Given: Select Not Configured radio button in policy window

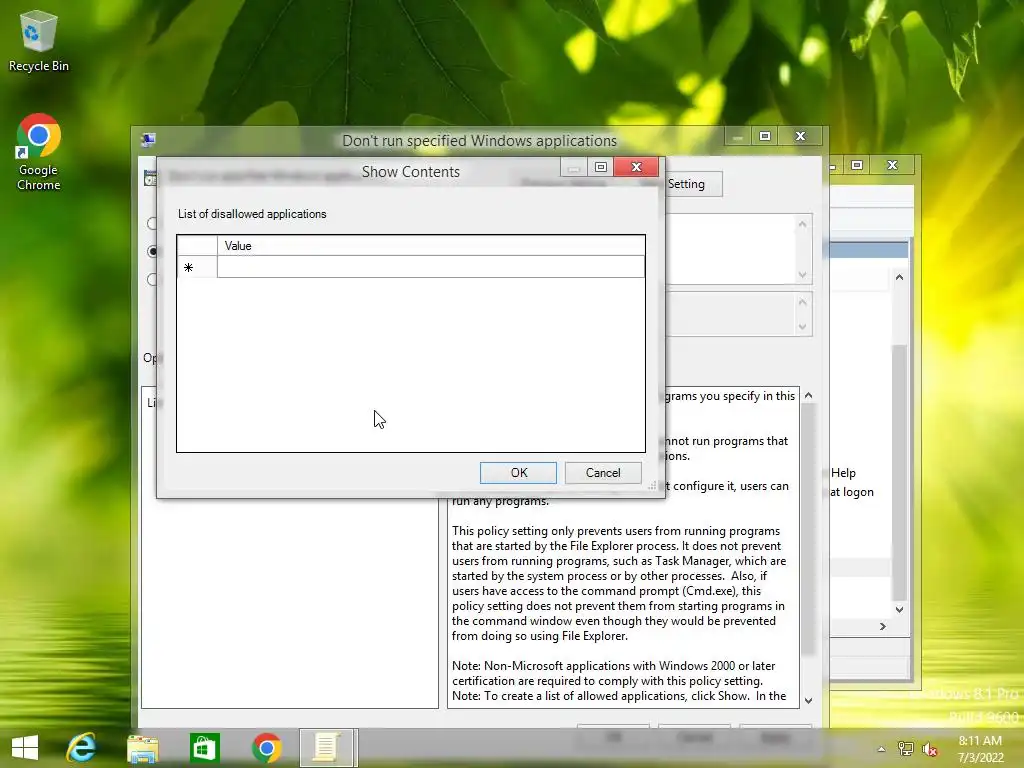Looking at the screenshot, I should (152, 223).
